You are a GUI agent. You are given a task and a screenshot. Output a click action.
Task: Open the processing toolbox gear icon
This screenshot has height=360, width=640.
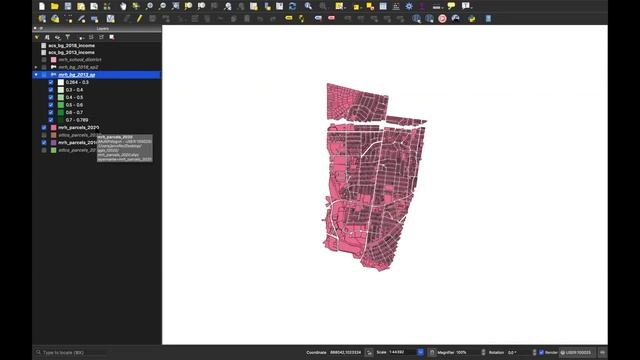(409, 6)
